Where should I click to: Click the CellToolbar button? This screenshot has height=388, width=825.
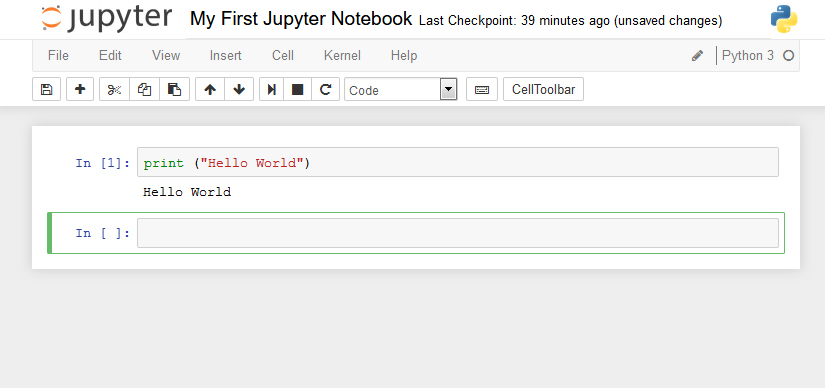pos(544,89)
